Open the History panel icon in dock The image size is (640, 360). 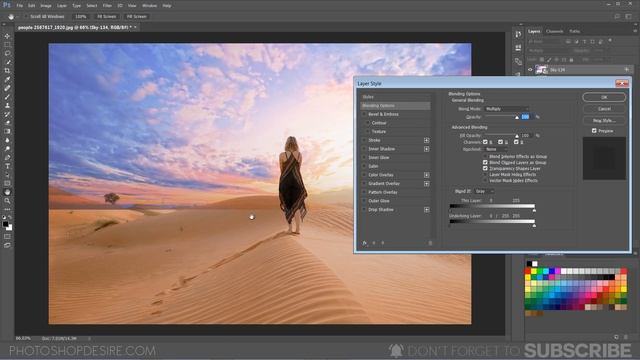tap(518, 35)
